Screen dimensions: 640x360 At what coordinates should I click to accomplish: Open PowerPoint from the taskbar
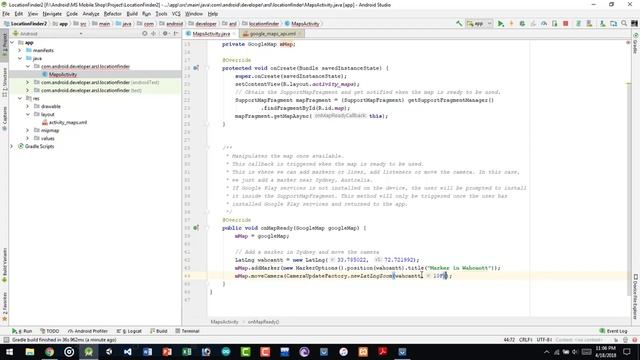pos(167,352)
